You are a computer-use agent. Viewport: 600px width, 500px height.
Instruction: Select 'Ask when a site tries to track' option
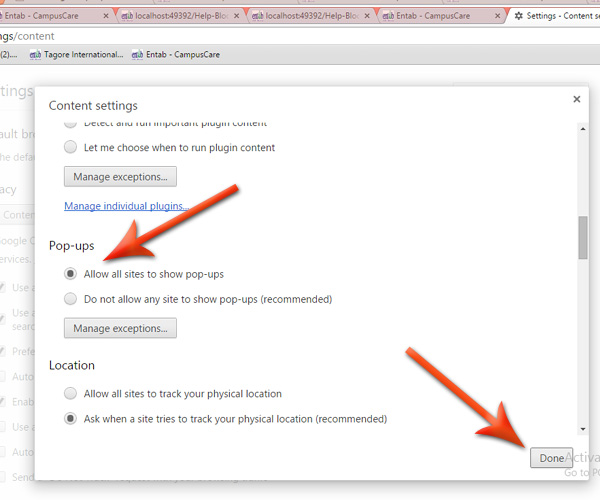71,419
